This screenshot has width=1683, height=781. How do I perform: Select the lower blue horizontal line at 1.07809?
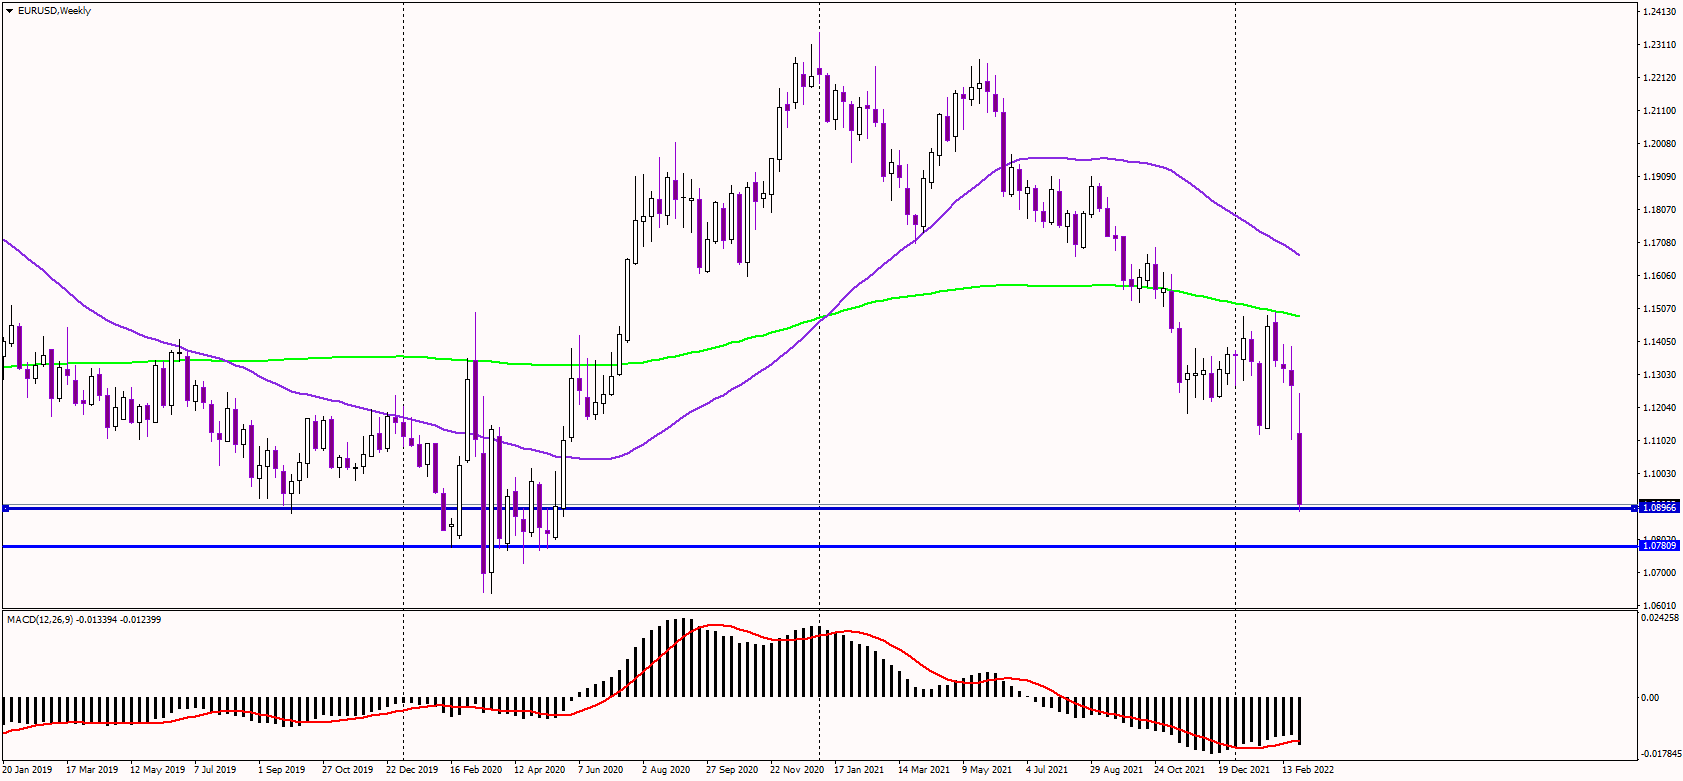click(x=820, y=547)
